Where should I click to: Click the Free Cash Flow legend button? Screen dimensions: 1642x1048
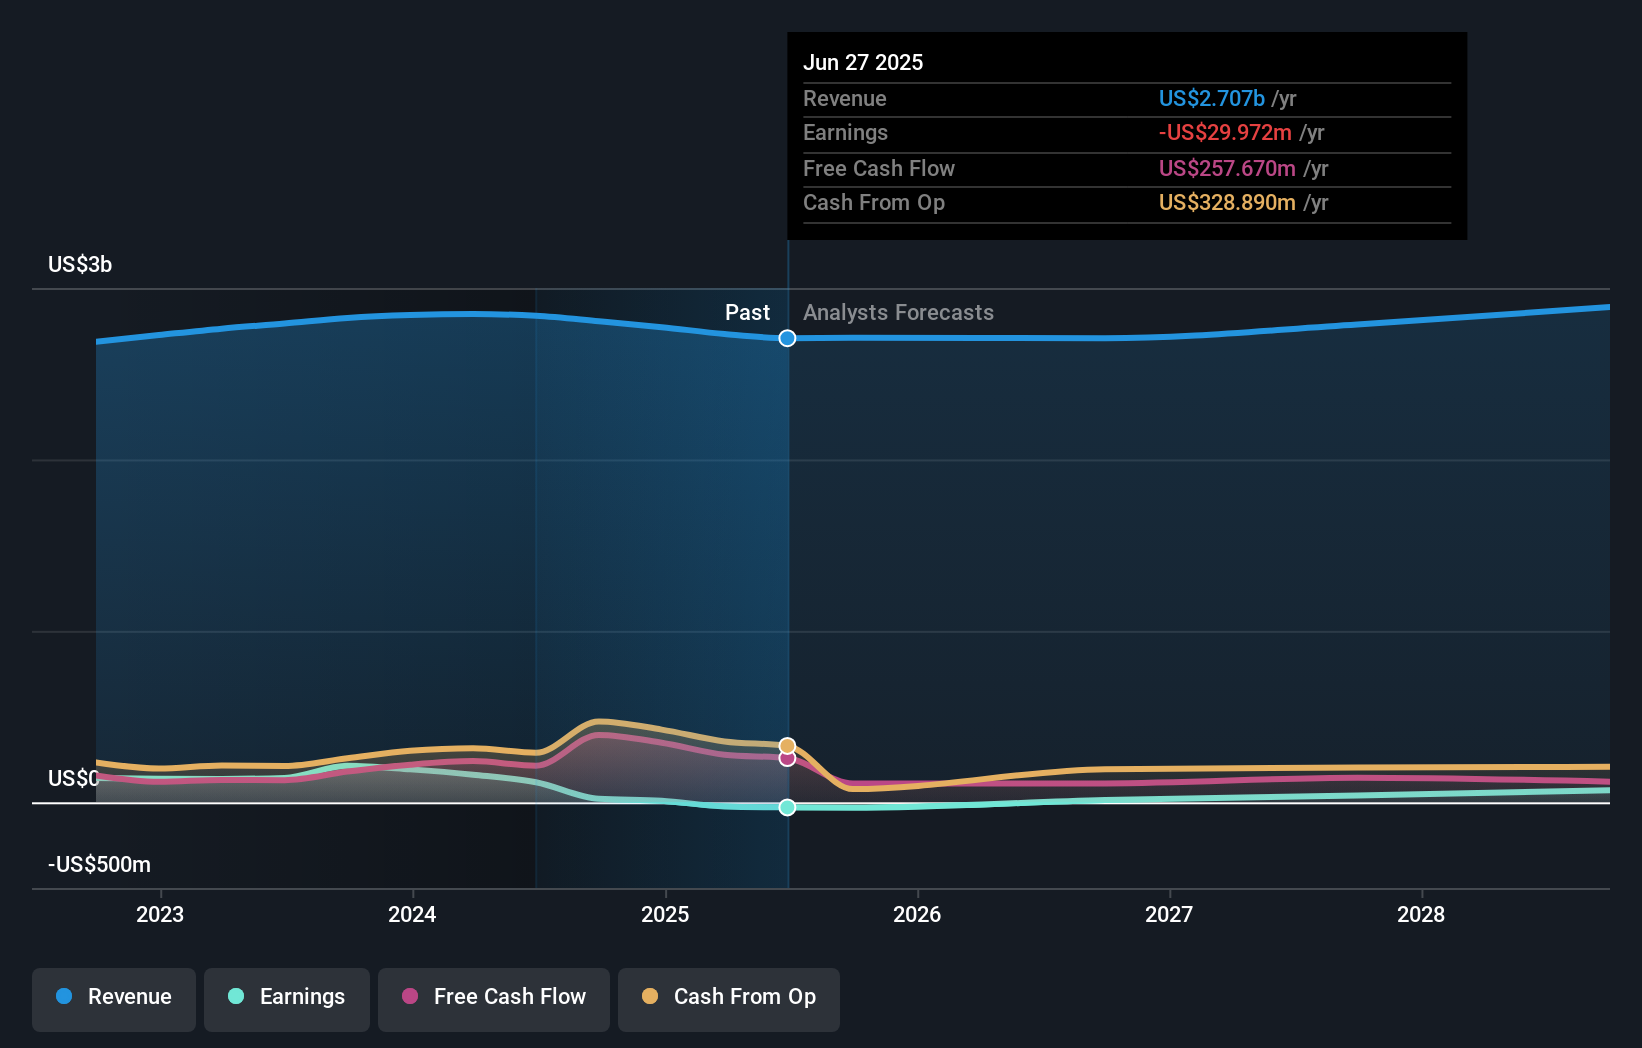click(x=493, y=997)
